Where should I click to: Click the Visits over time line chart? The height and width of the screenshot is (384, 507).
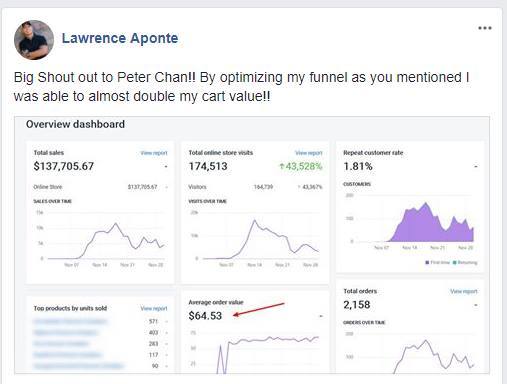pyautogui.click(x=261, y=239)
